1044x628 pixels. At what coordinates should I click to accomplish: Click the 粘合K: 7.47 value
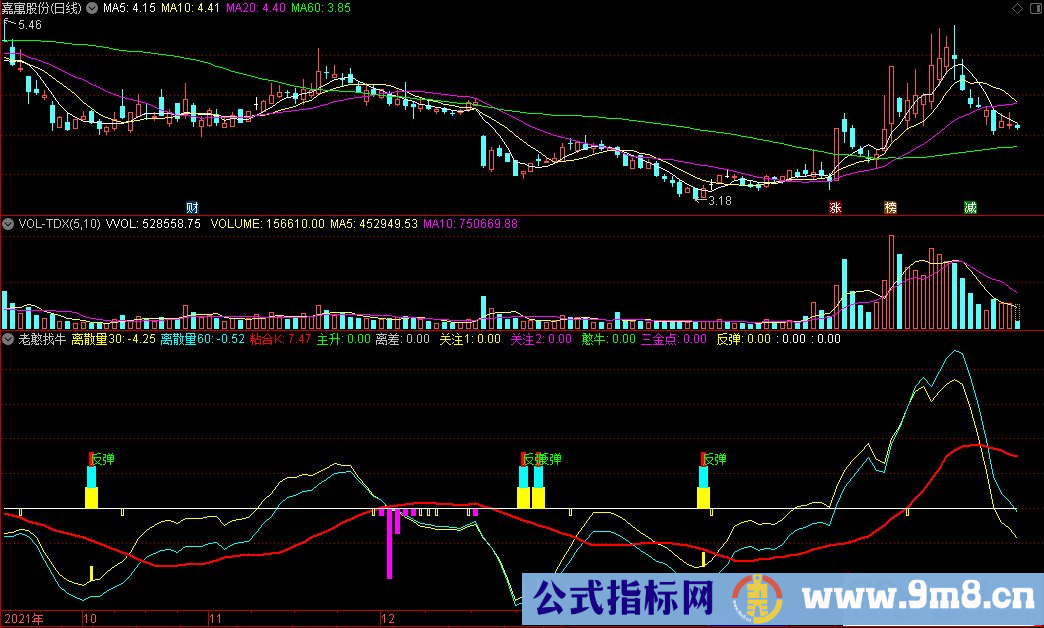click(x=280, y=339)
